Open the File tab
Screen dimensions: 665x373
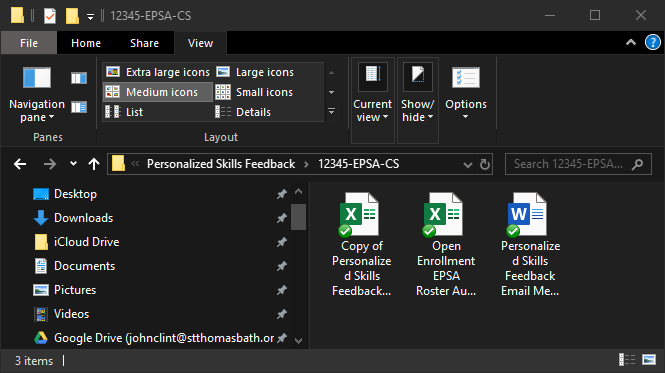[29, 43]
